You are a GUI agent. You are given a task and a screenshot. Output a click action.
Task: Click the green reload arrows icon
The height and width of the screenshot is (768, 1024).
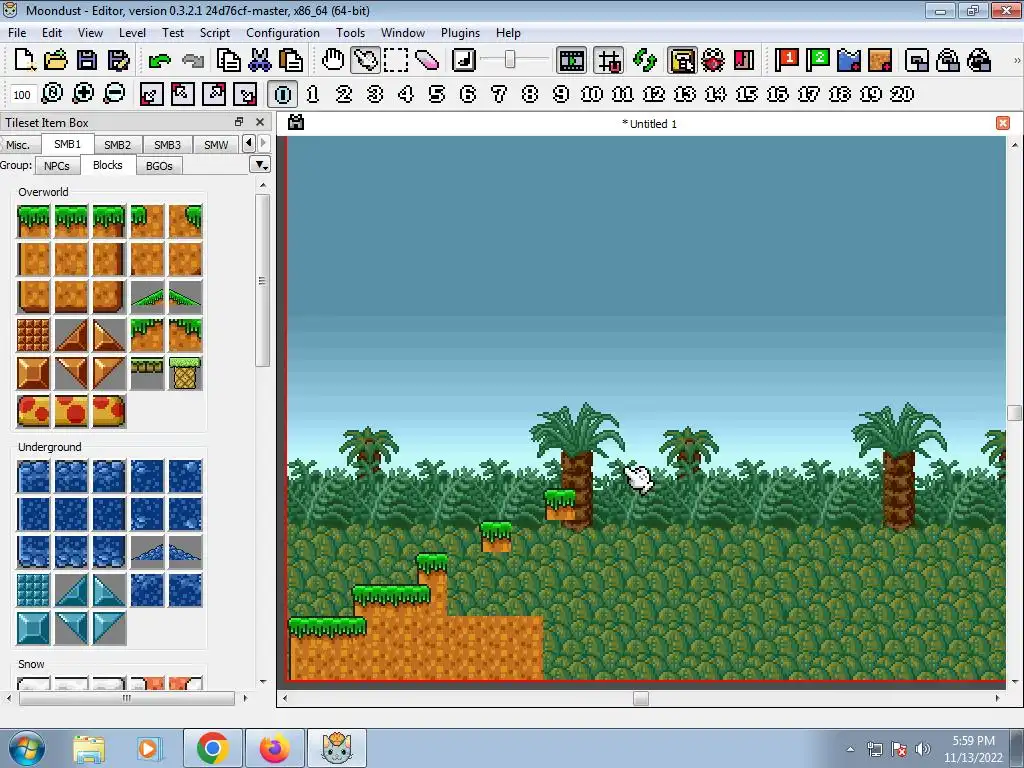pos(645,60)
